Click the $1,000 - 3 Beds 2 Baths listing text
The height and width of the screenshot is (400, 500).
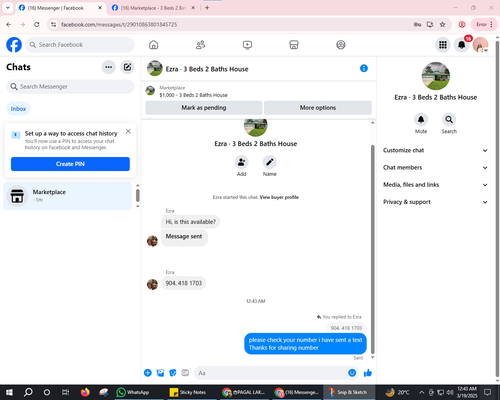pyautogui.click(x=193, y=95)
